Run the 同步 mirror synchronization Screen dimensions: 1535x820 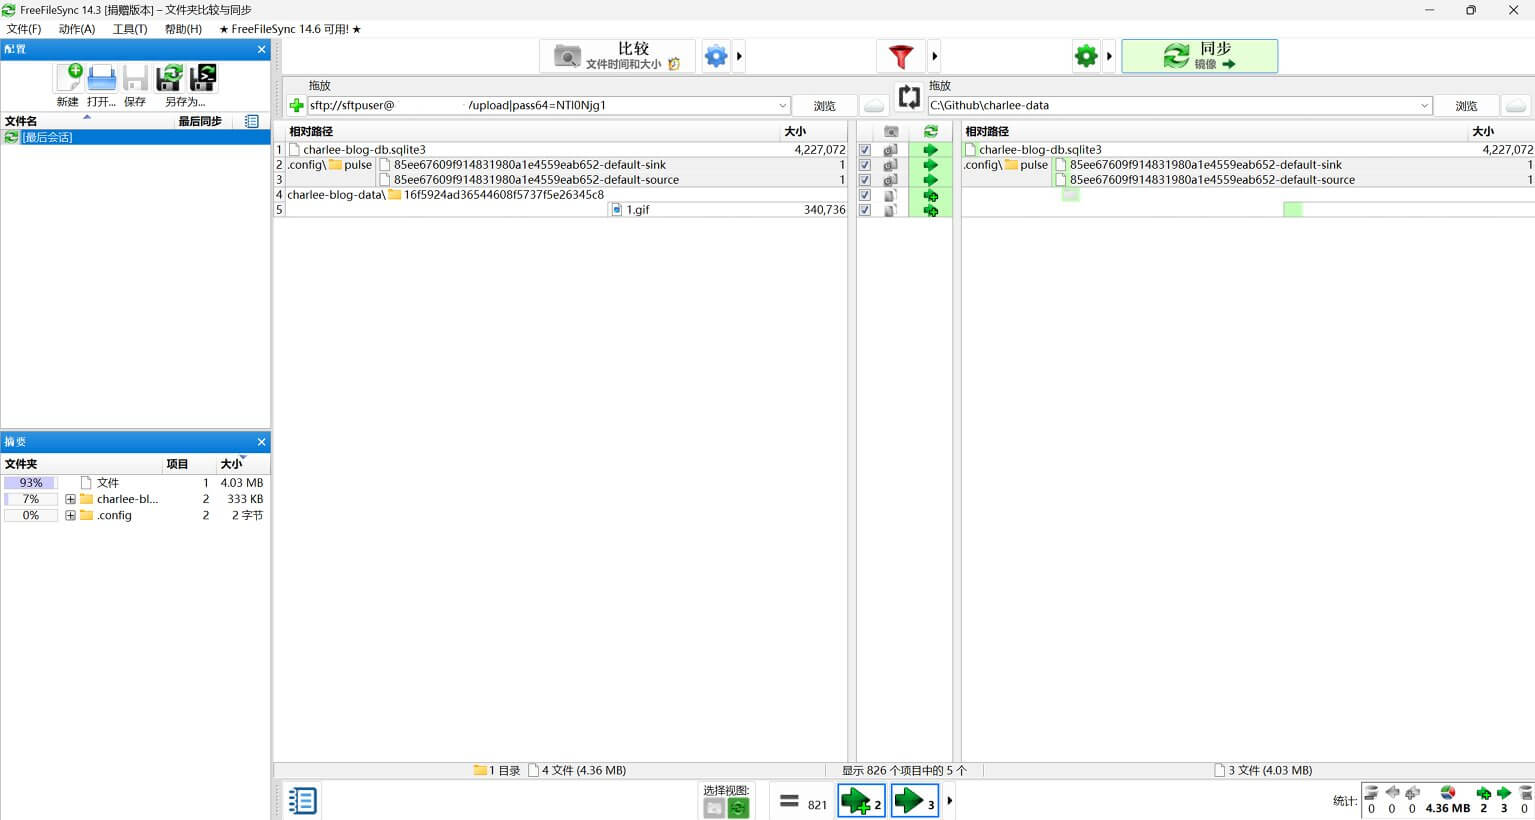[1199, 56]
